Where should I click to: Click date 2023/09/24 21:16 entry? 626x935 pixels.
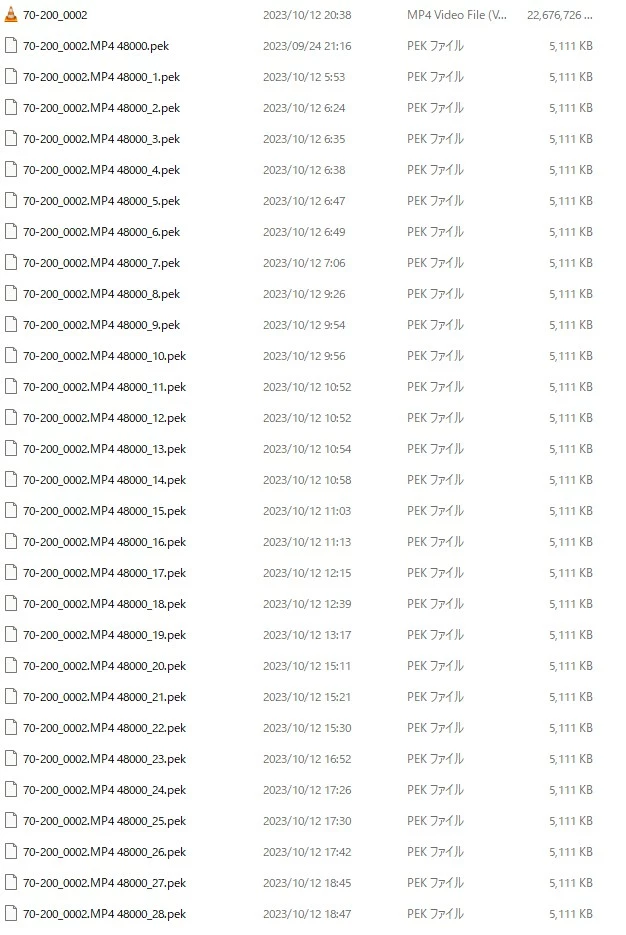[307, 46]
